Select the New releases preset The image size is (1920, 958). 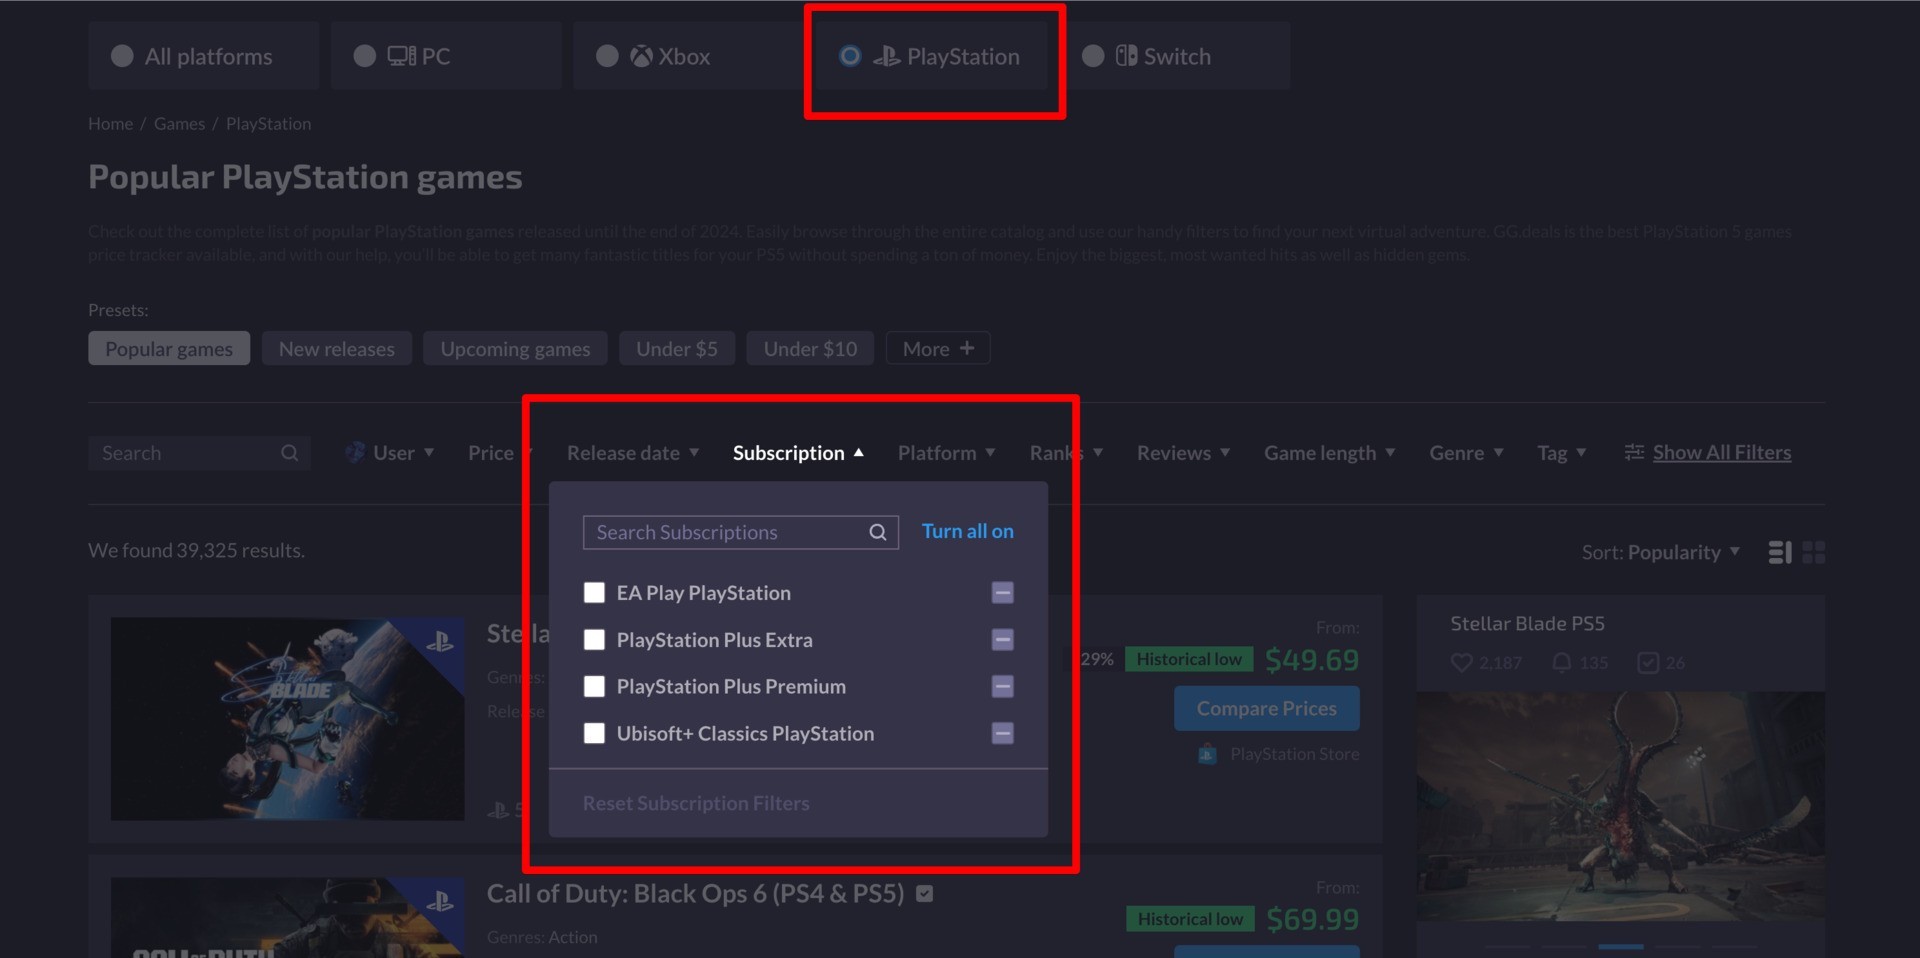337,349
